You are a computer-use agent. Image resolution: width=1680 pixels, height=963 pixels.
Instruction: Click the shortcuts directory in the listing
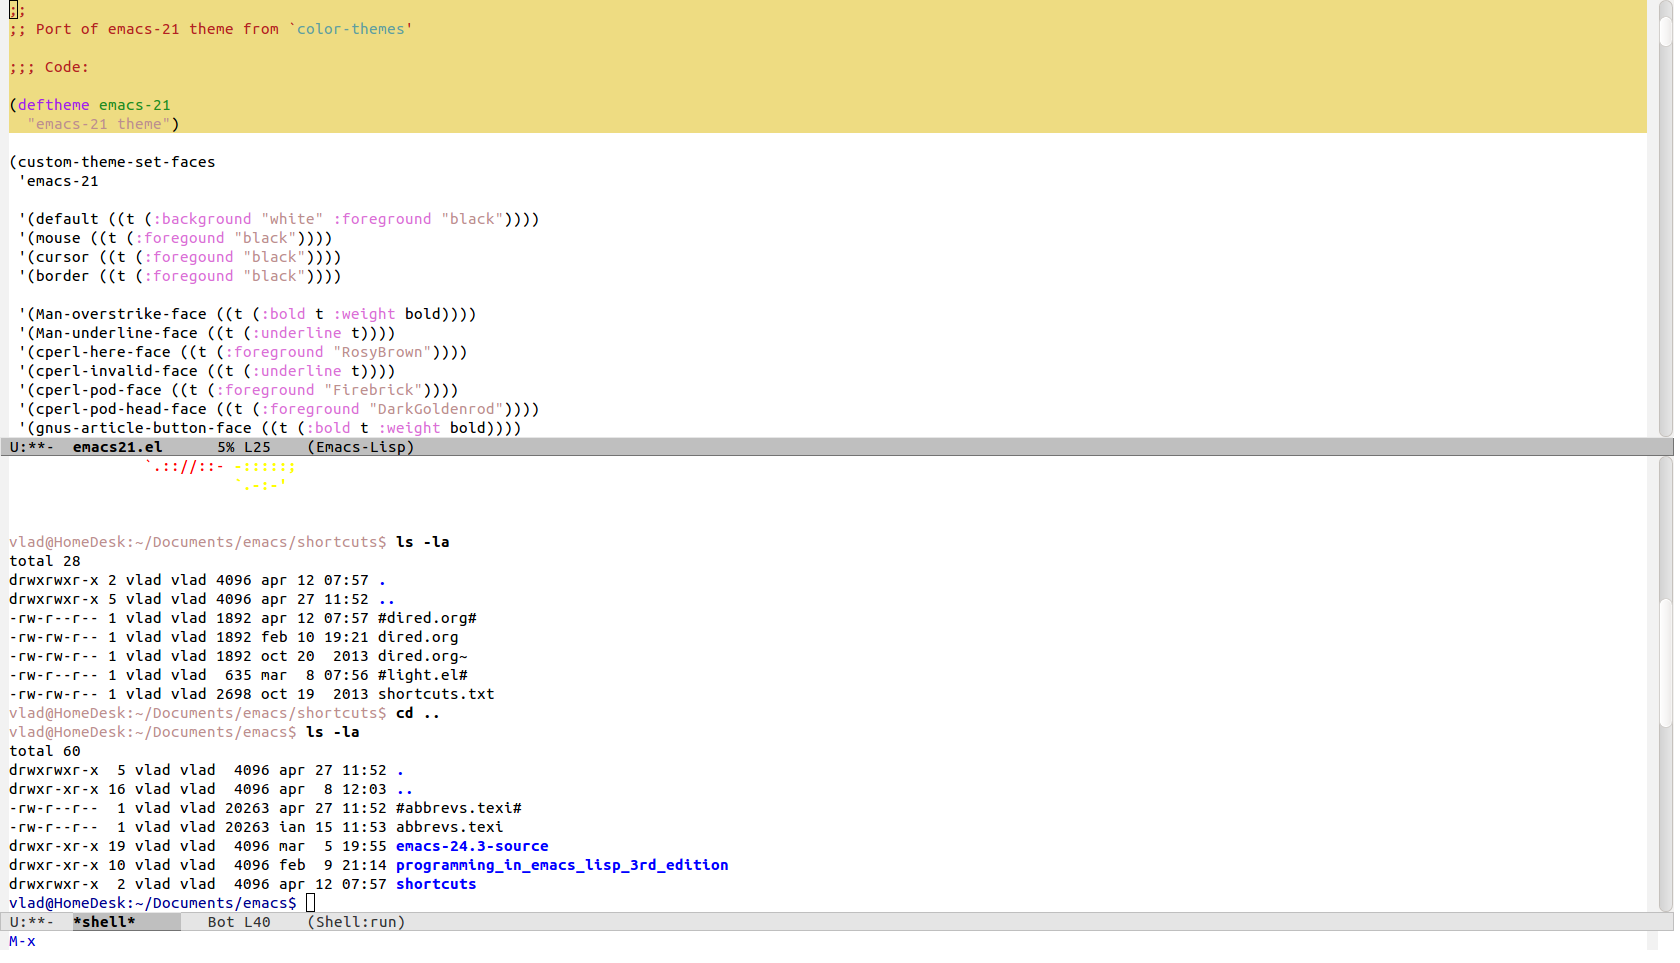pyautogui.click(x=436, y=884)
